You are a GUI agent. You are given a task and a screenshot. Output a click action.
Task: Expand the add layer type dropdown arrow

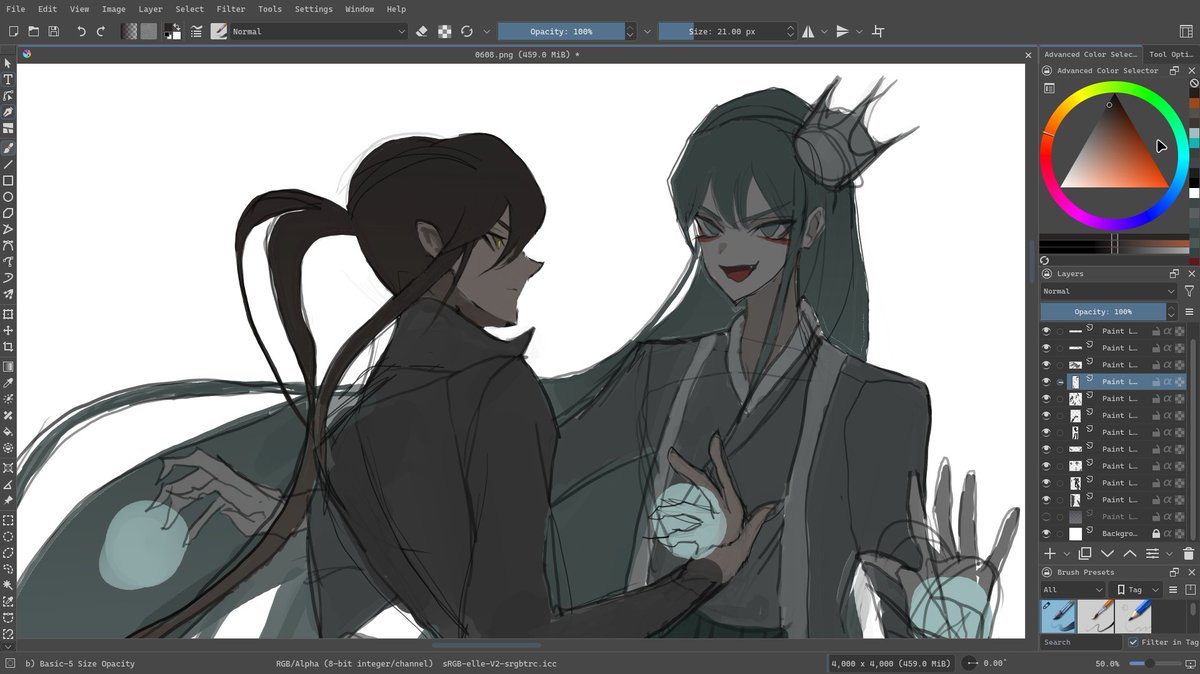(x=1067, y=553)
